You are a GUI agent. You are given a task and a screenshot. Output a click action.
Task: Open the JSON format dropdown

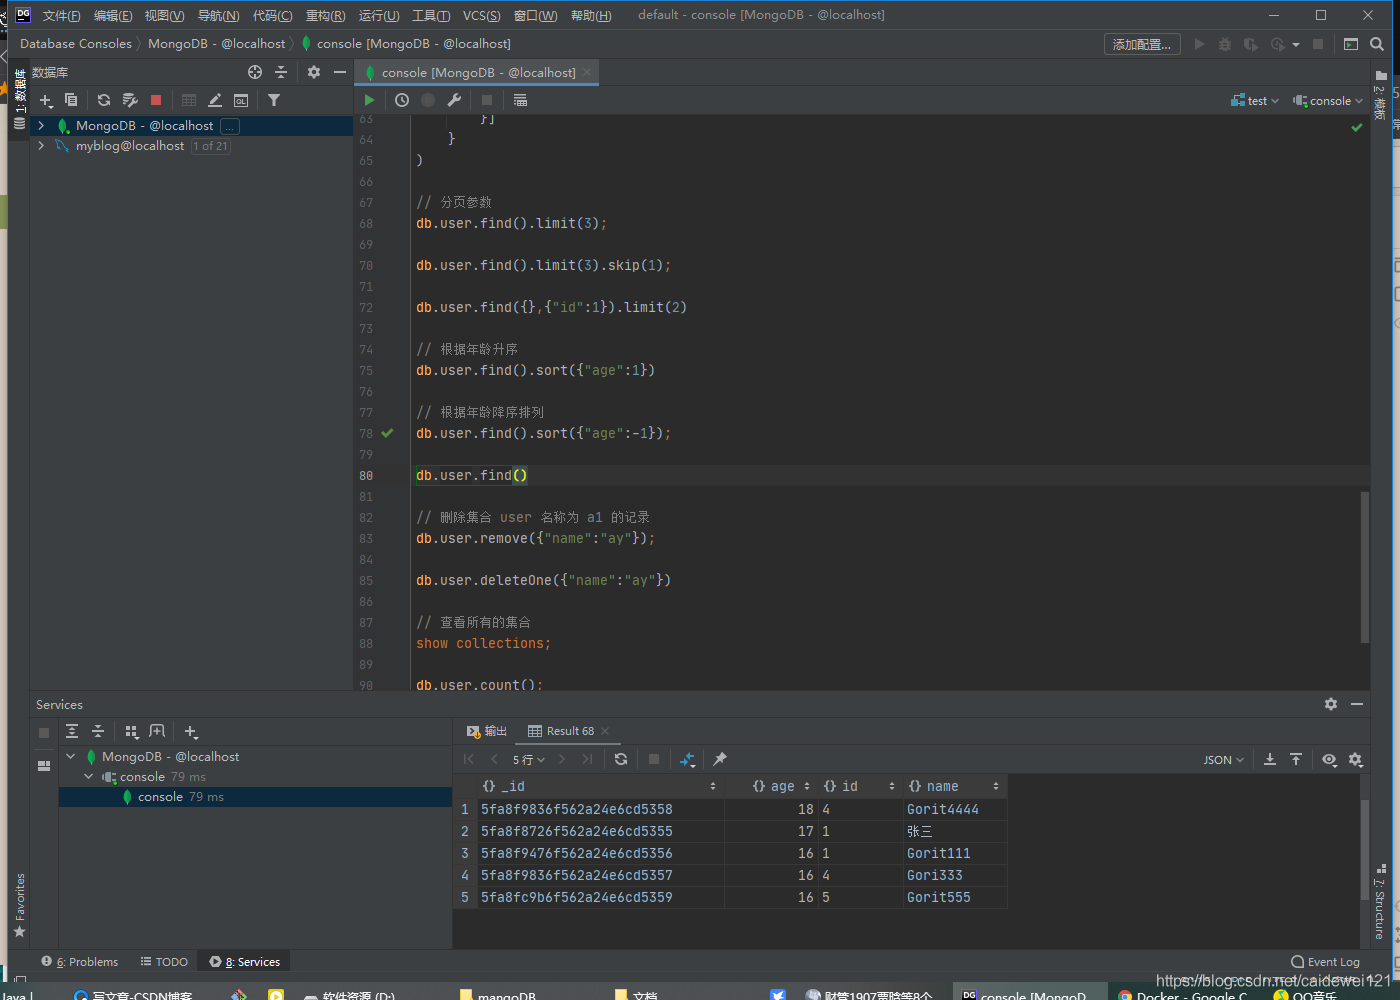(x=1223, y=760)
